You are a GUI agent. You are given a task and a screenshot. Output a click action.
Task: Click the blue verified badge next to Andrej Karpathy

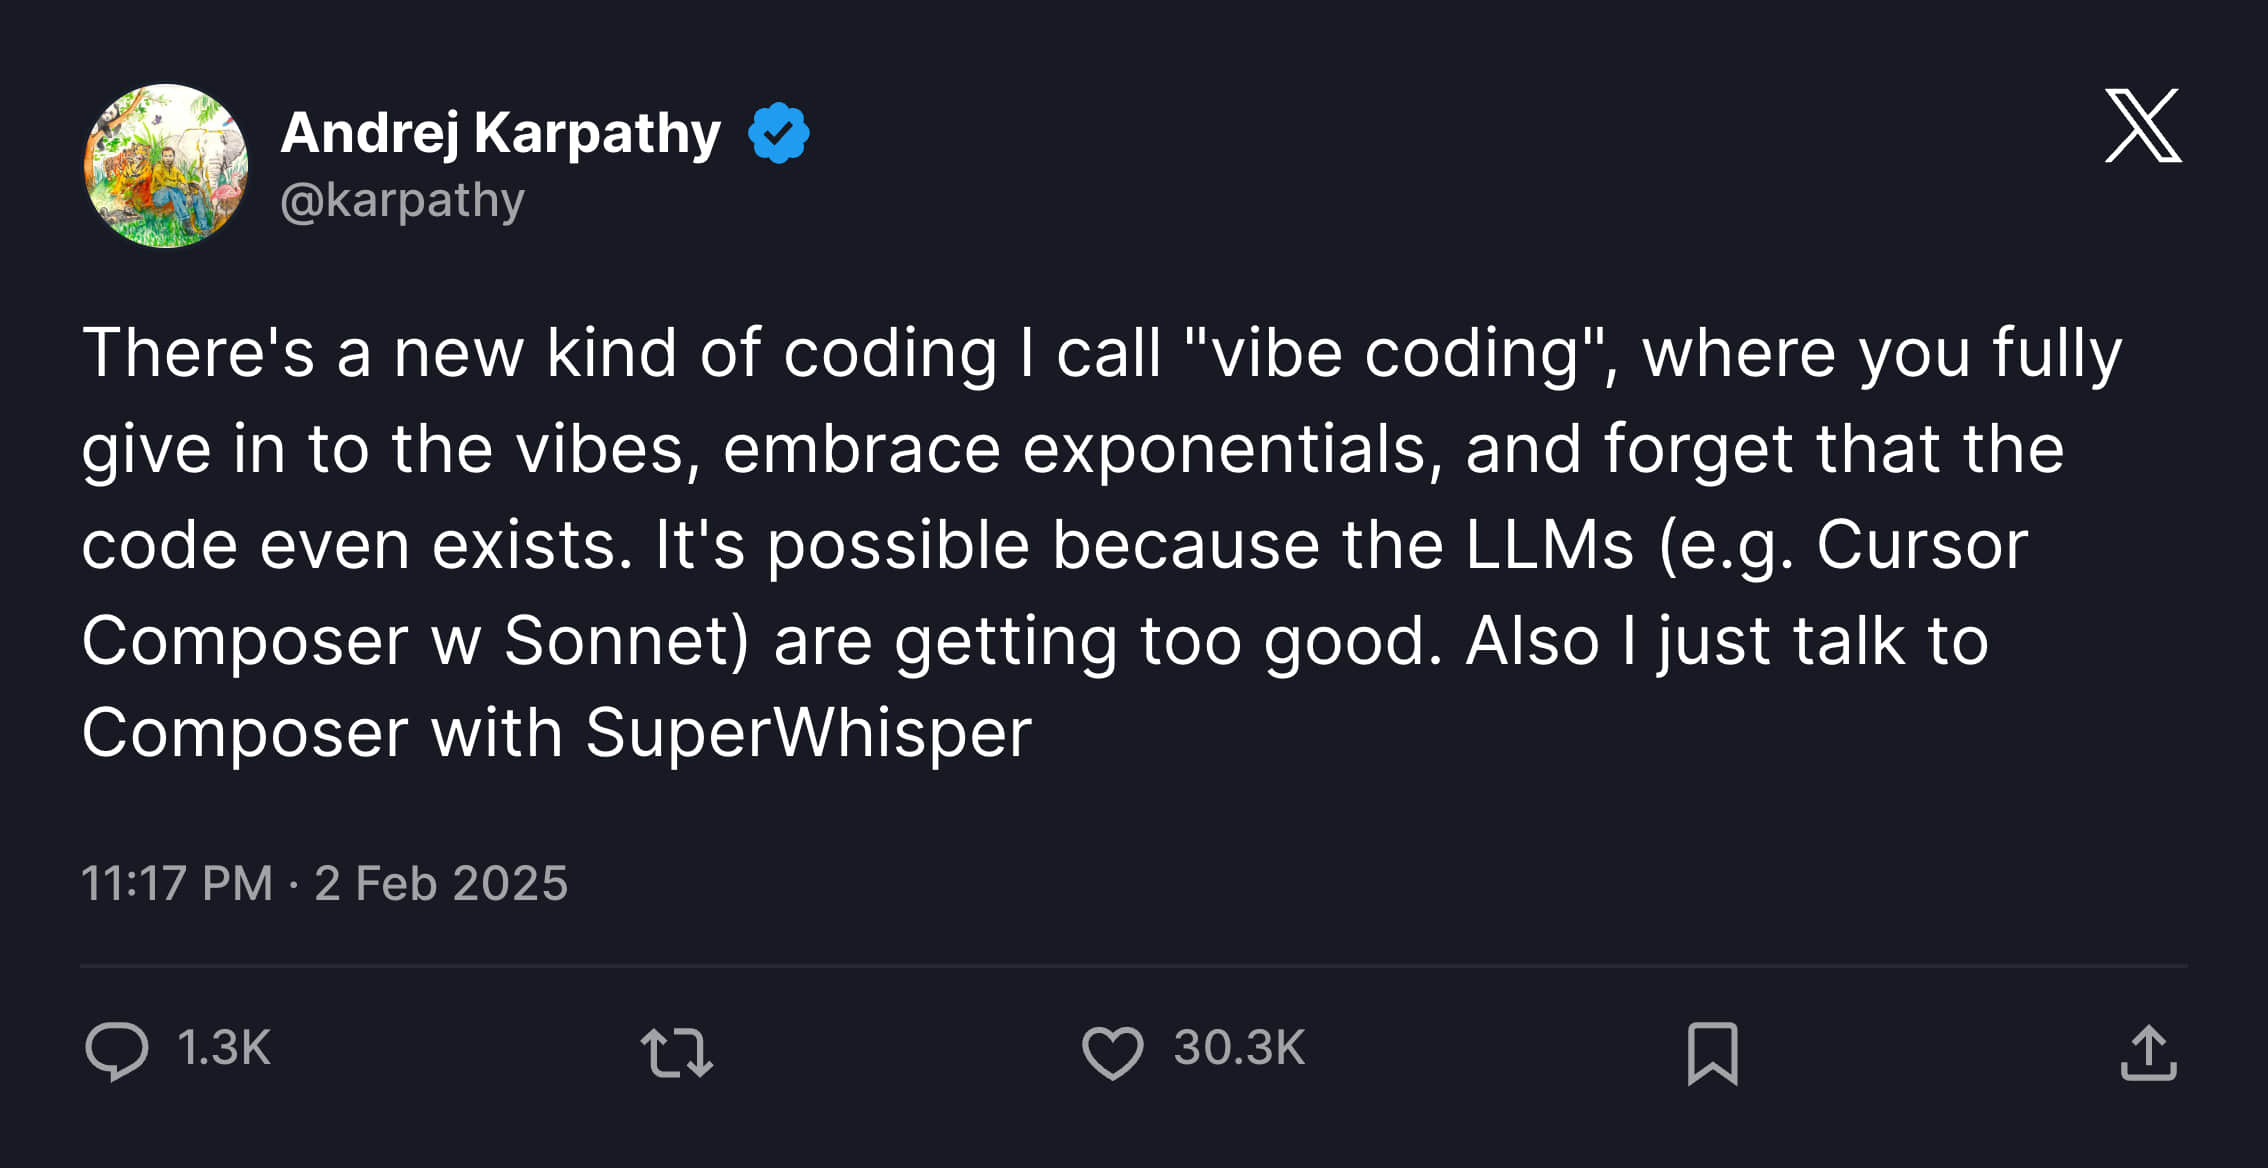point(778,129)
